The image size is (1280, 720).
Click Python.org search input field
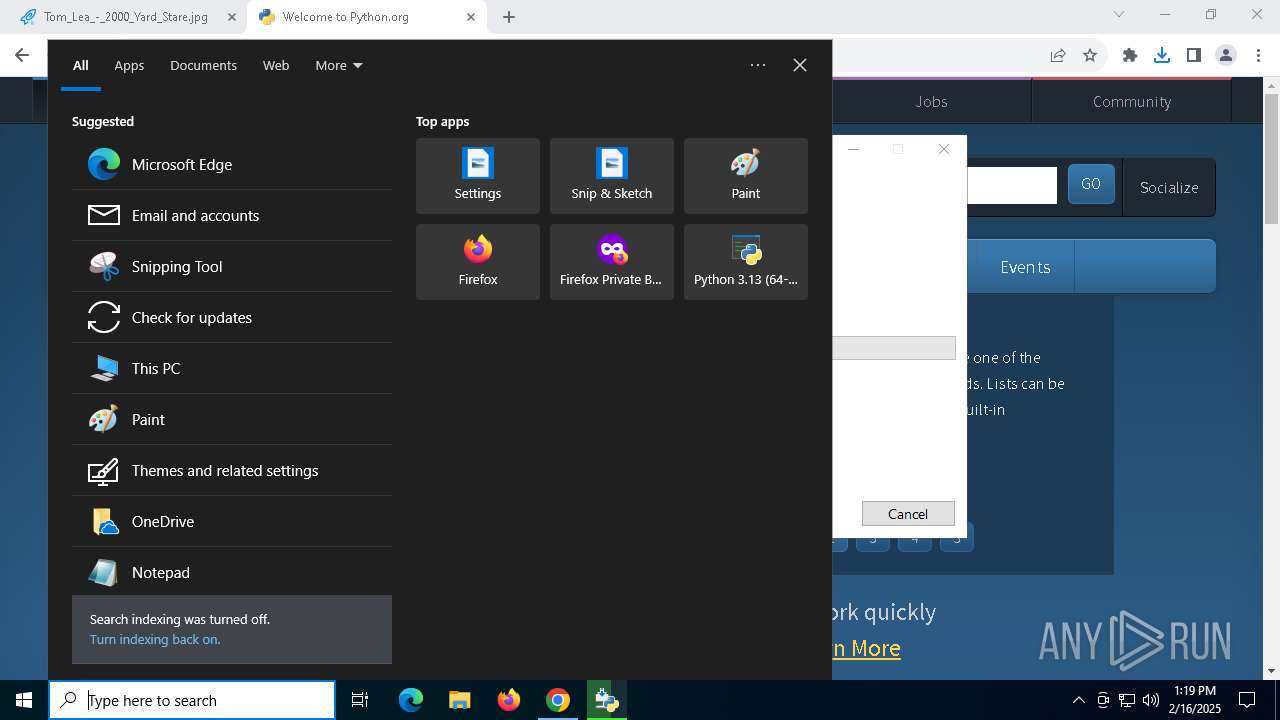(1011, 186)
